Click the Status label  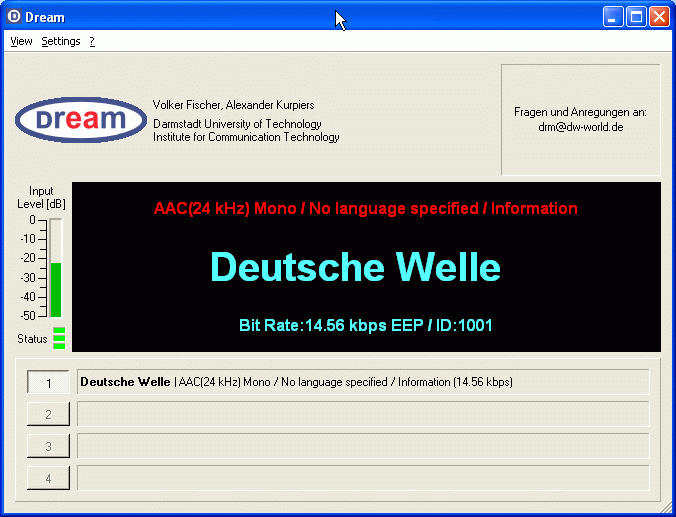tap(32, 339)
